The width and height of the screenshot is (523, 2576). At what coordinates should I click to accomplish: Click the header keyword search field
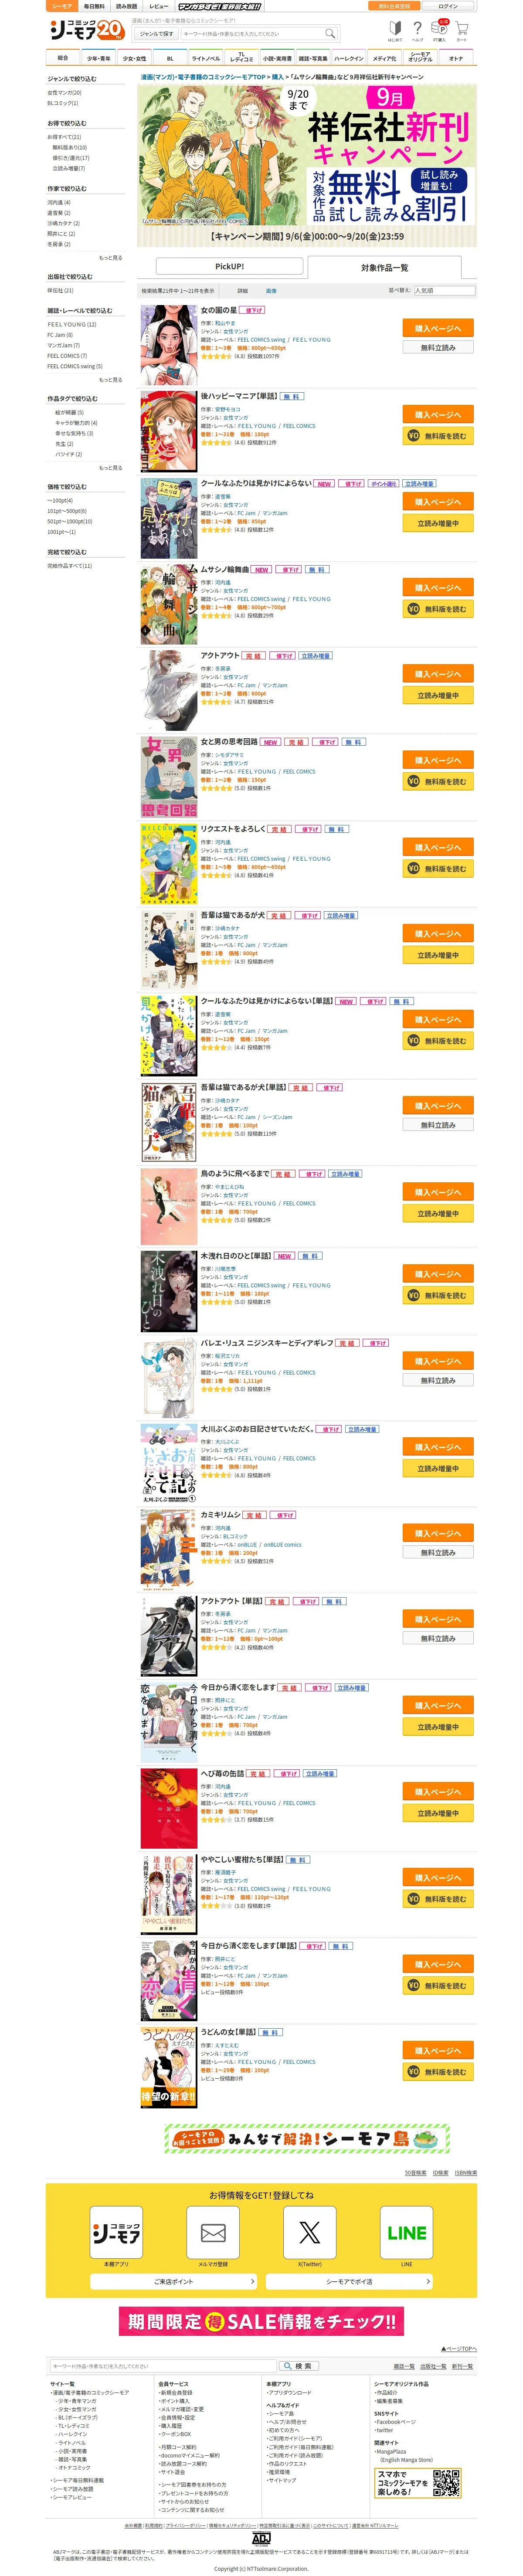click(x=251, y=34)
